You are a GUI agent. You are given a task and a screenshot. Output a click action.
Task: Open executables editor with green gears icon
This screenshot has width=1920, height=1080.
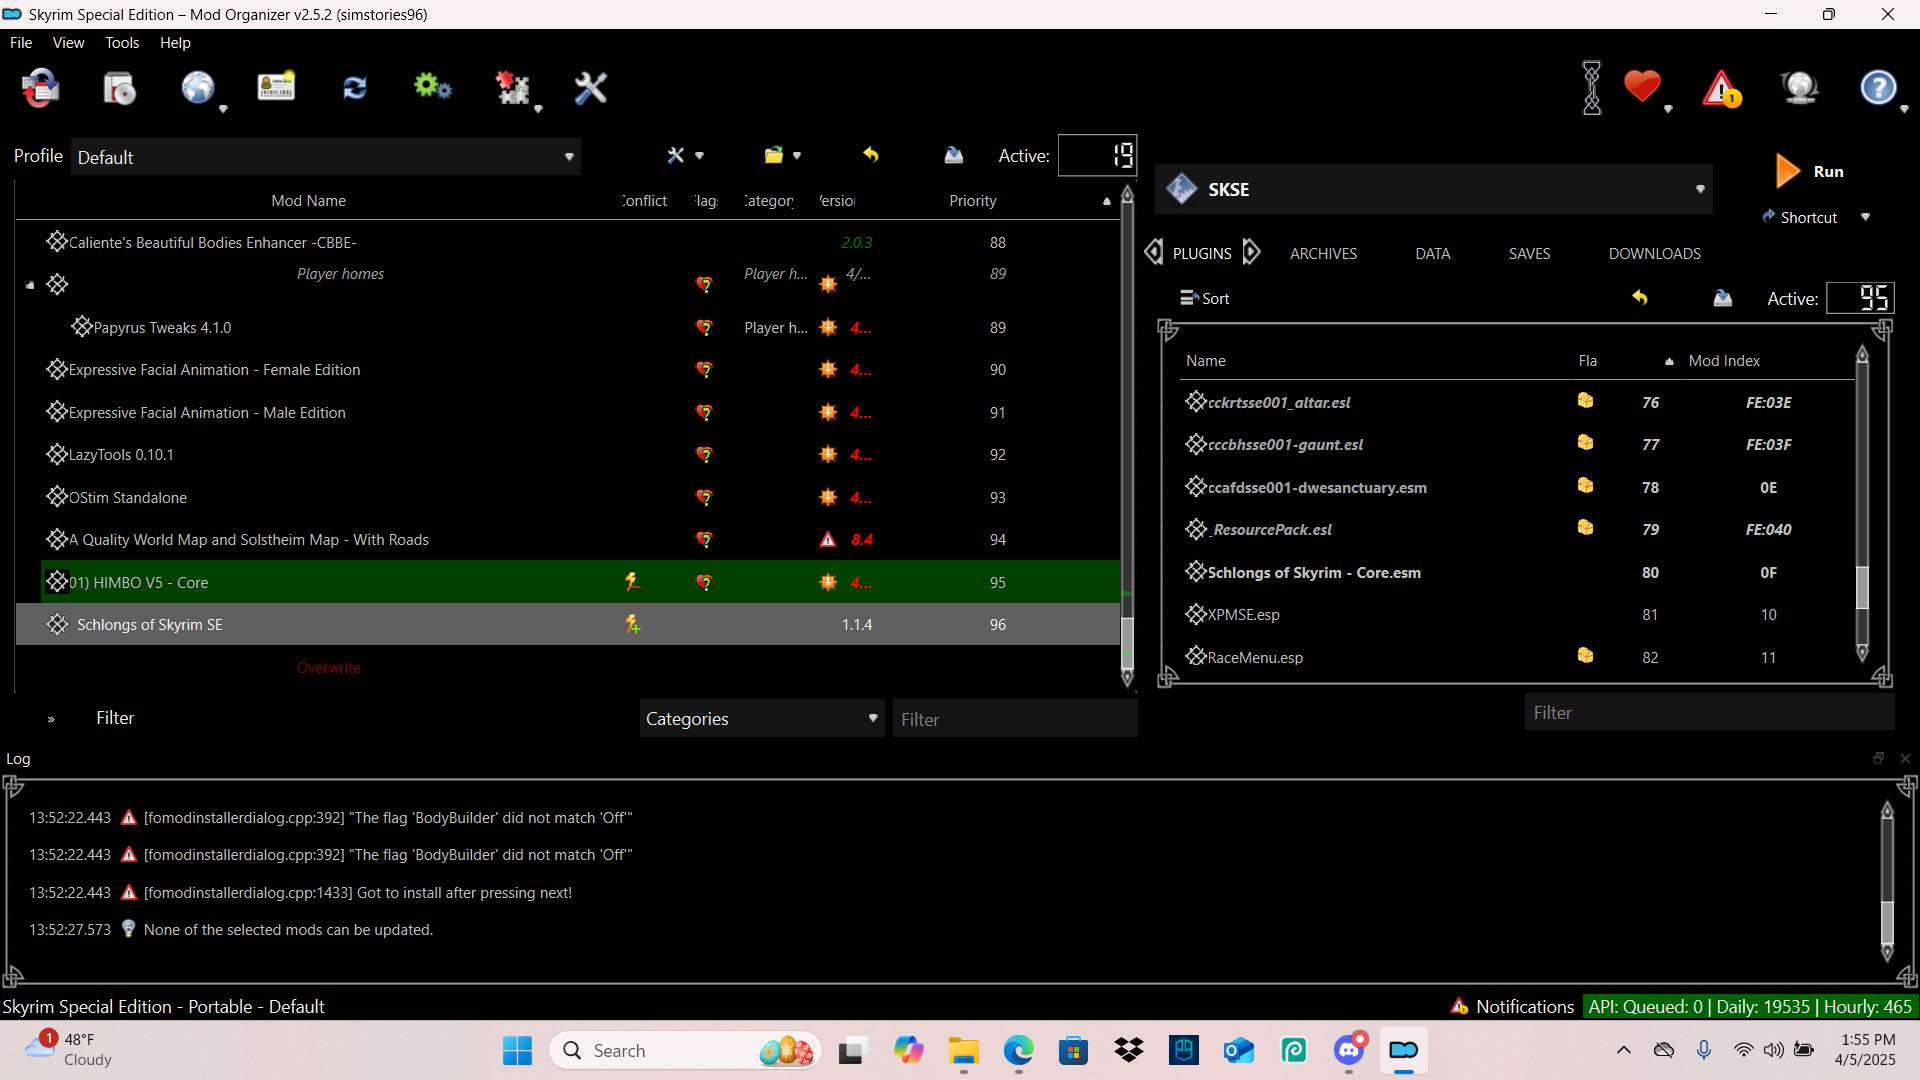coord(433,87)
